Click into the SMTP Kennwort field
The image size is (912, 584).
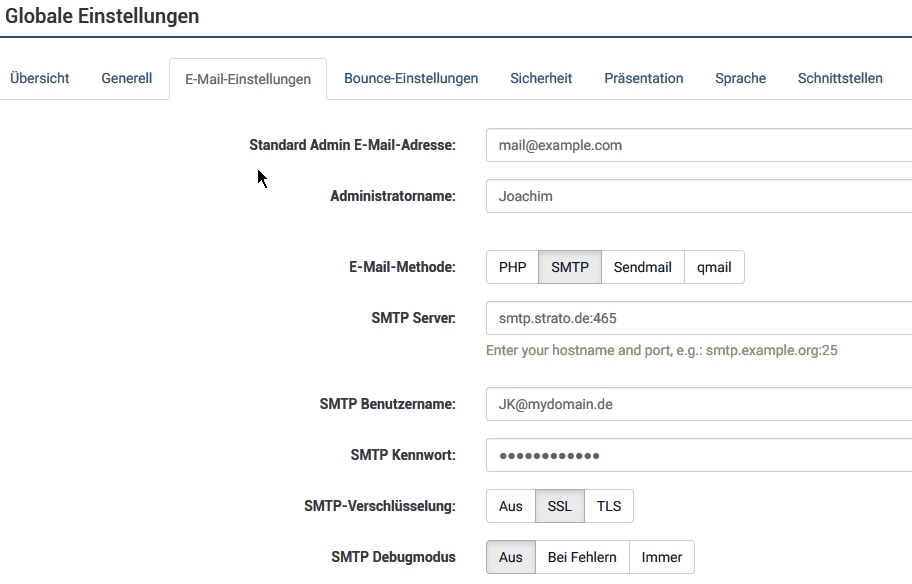tap(698, 455)
